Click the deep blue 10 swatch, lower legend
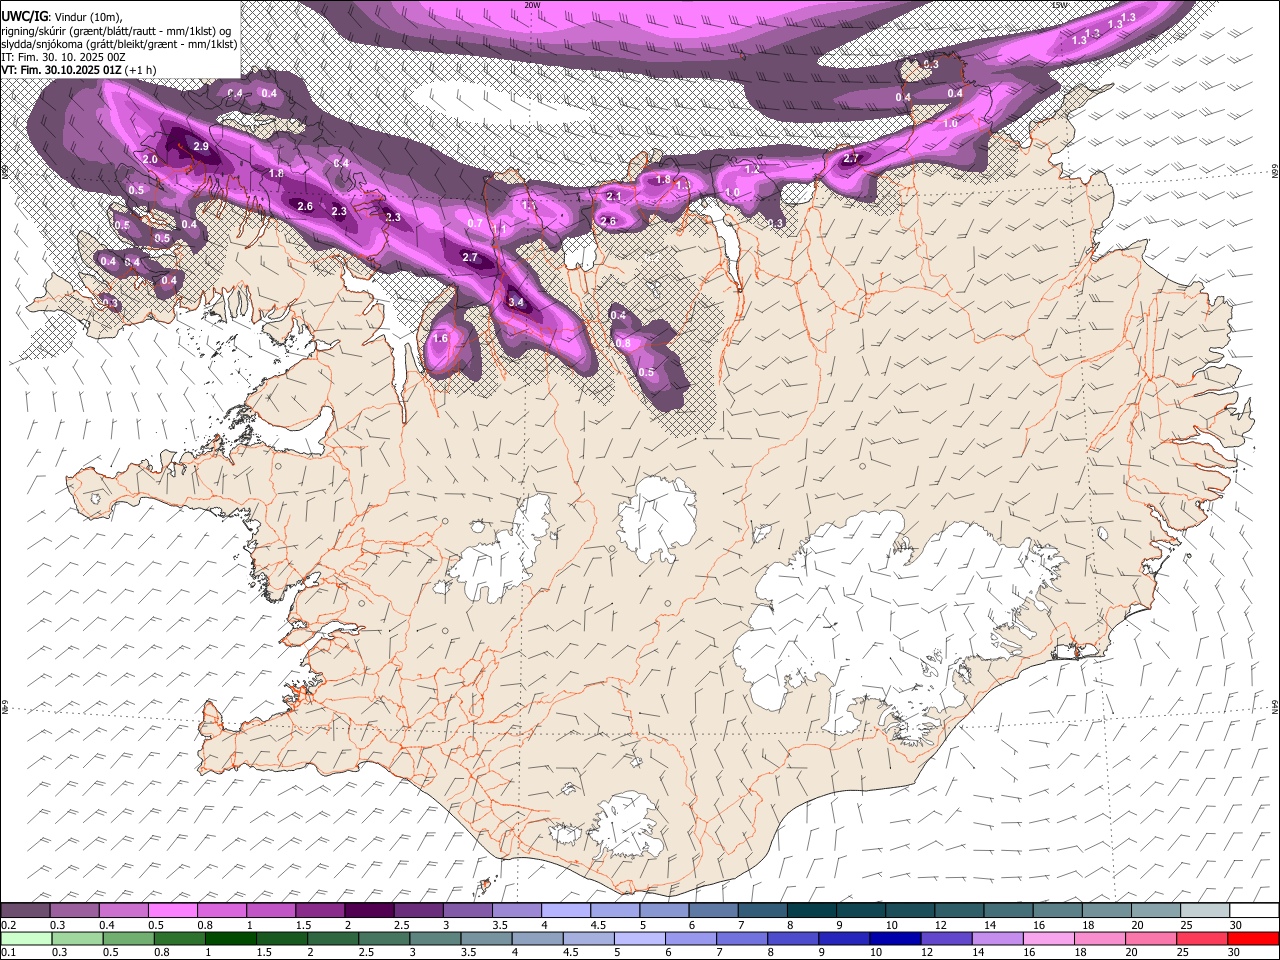1280x960 pixels. (897, 939)
